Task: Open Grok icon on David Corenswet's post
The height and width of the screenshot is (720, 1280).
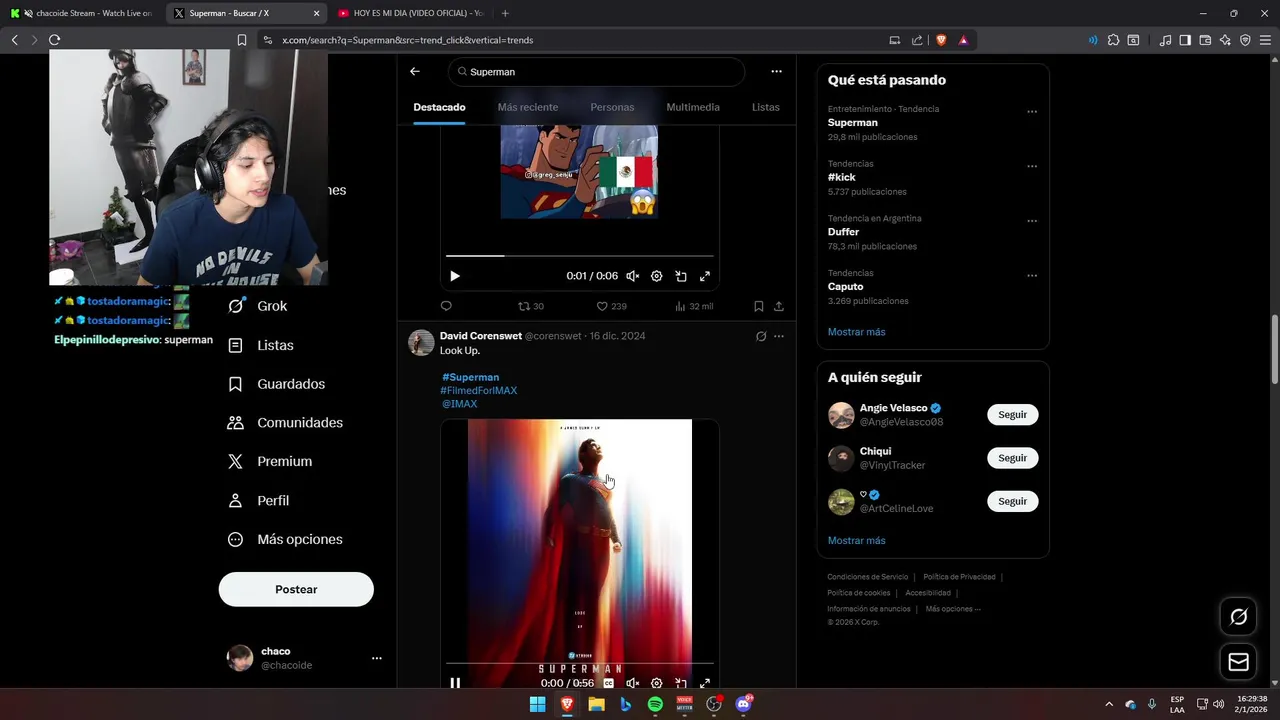Action: coord(761,336)
